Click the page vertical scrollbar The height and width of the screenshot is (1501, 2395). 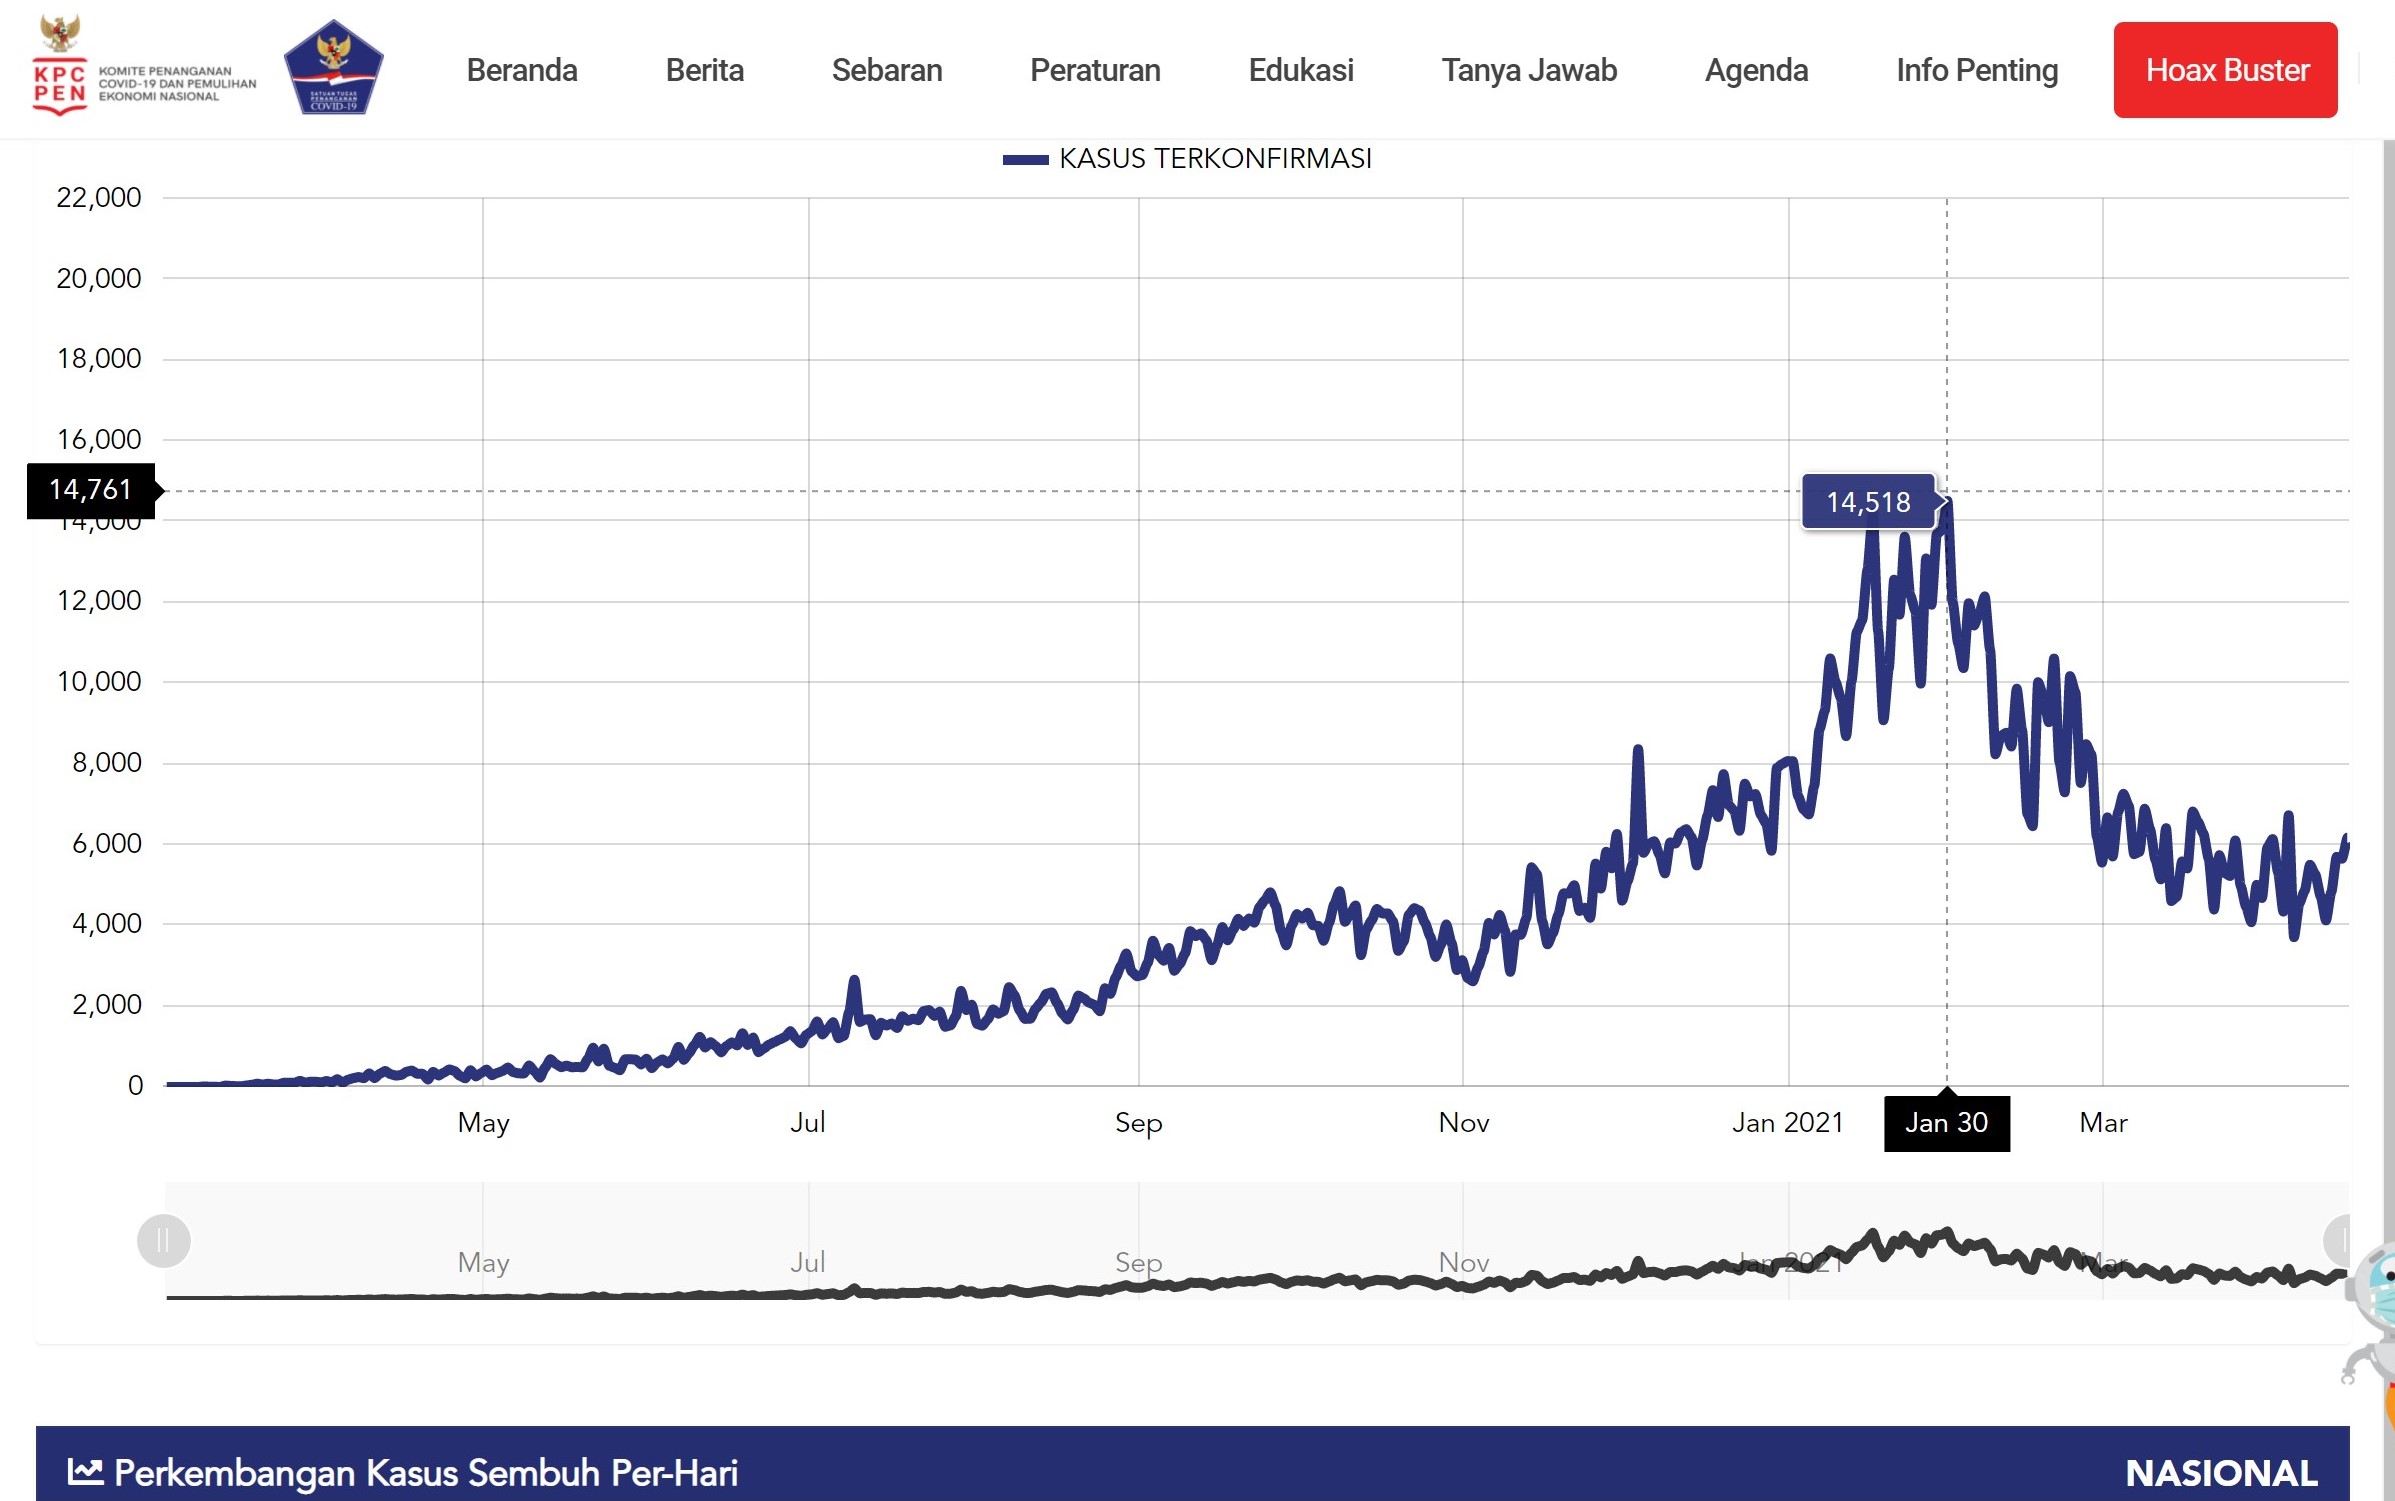tap(2388, 700)
